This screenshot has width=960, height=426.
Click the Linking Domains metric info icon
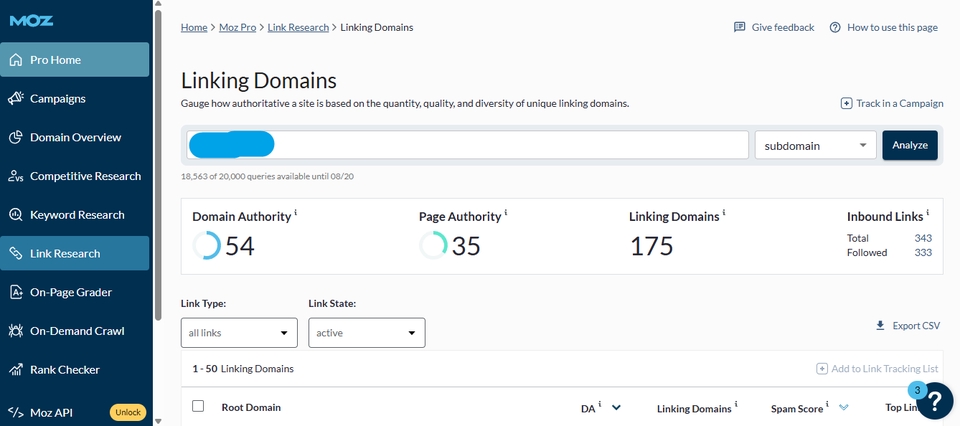click(x=724, y=213)
